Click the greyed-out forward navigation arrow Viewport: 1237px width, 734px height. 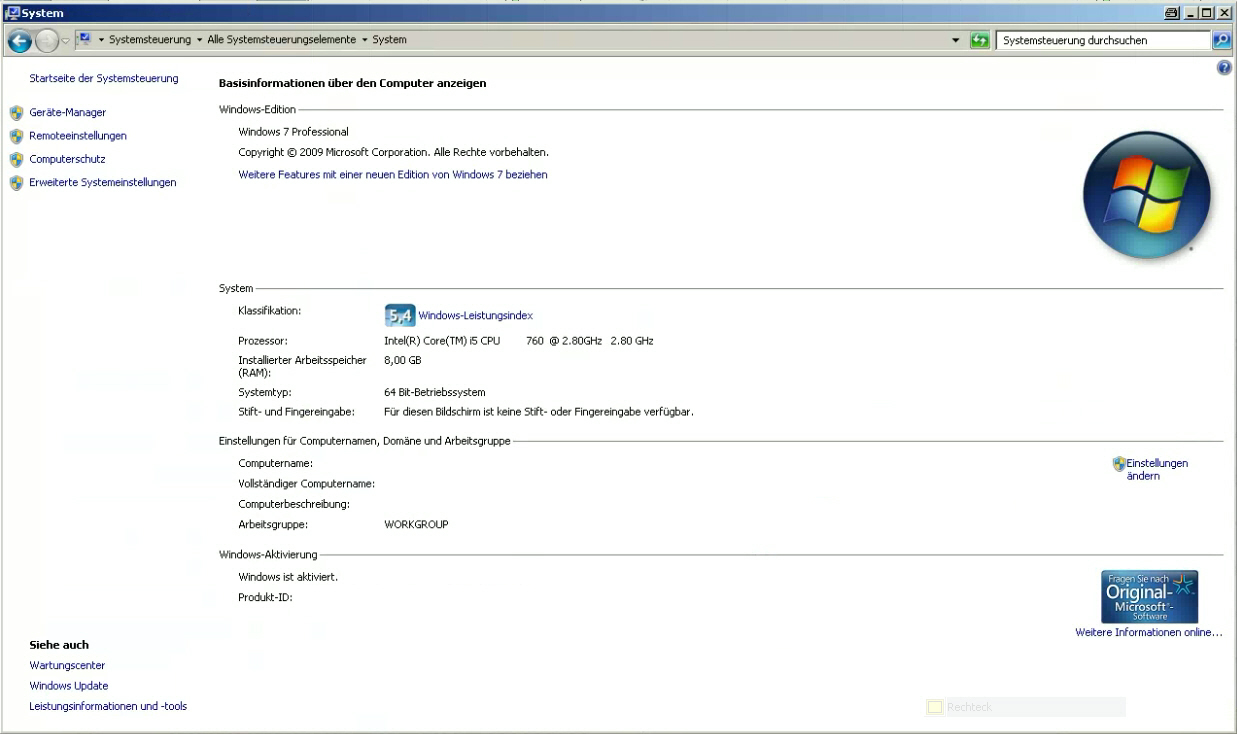(x=47, y=41)
